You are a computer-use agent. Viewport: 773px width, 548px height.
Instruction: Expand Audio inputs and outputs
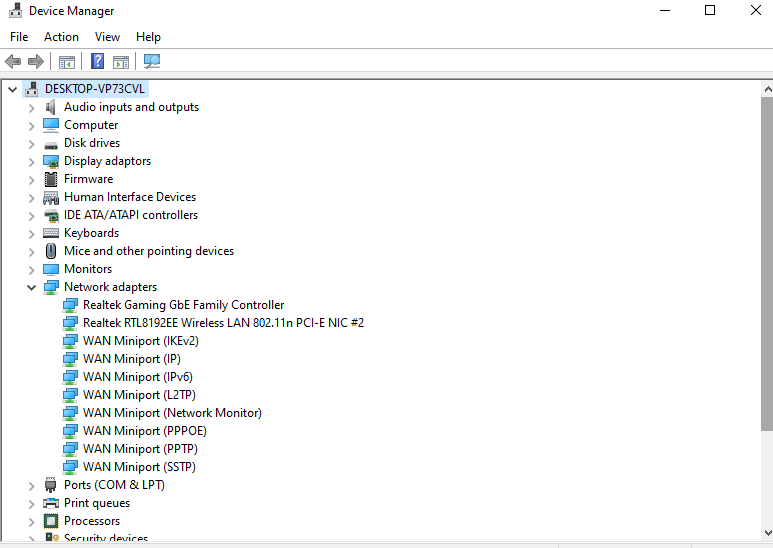(32, 108)
